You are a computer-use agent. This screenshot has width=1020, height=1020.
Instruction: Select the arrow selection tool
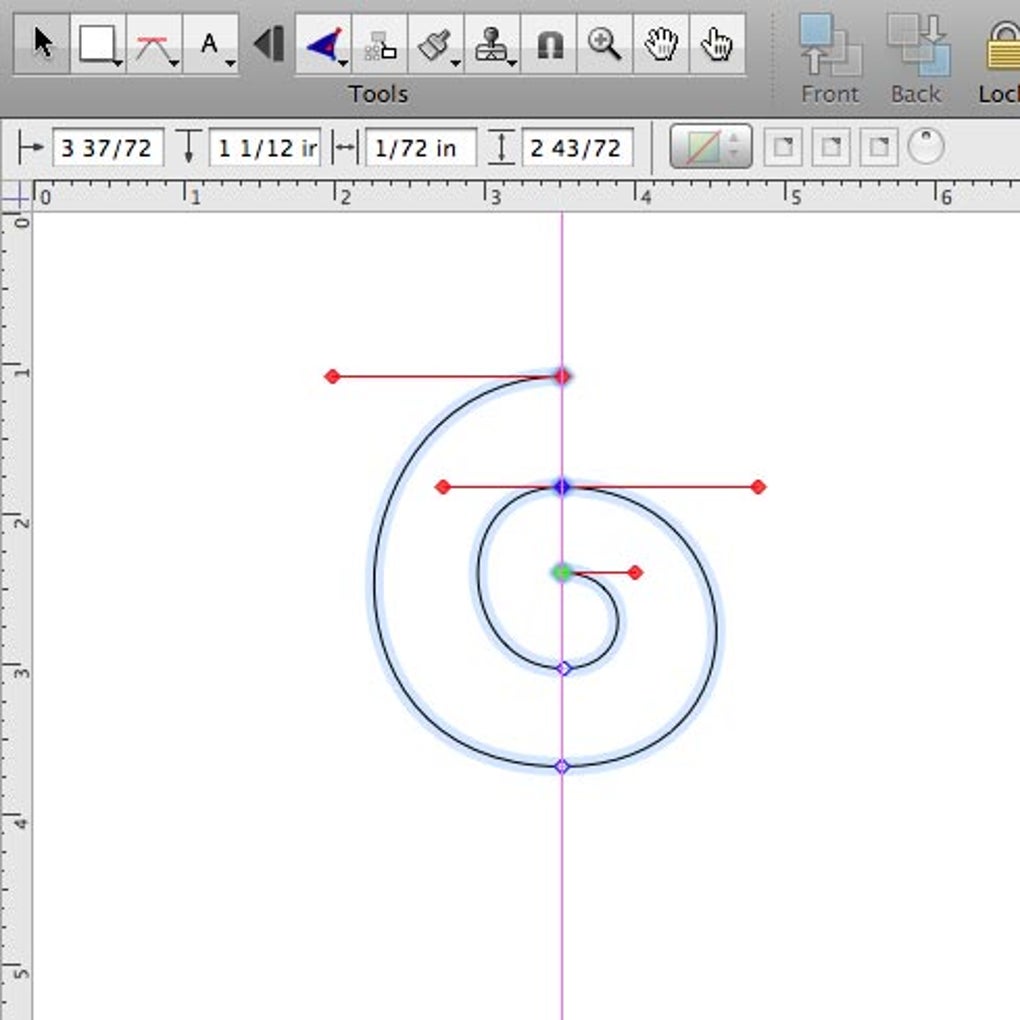point(42,44)
